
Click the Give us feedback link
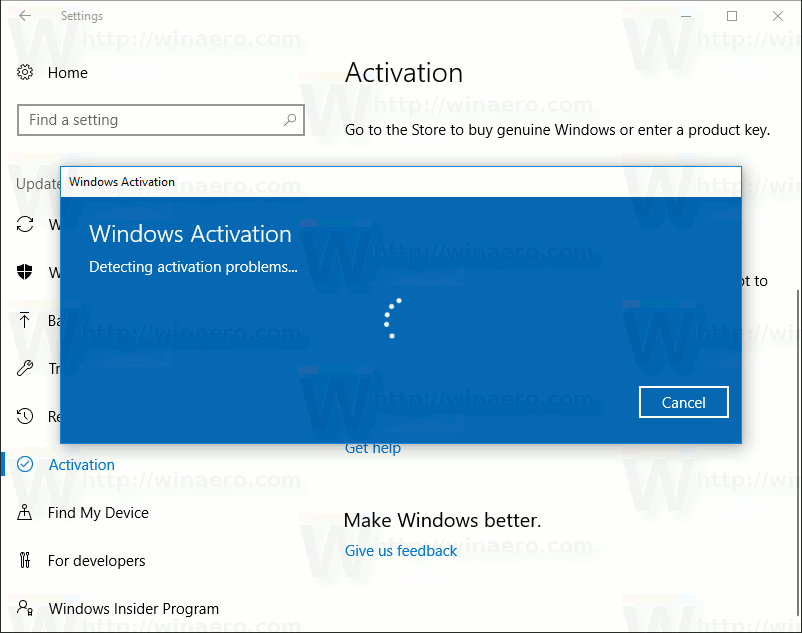(x=400, y=550)
